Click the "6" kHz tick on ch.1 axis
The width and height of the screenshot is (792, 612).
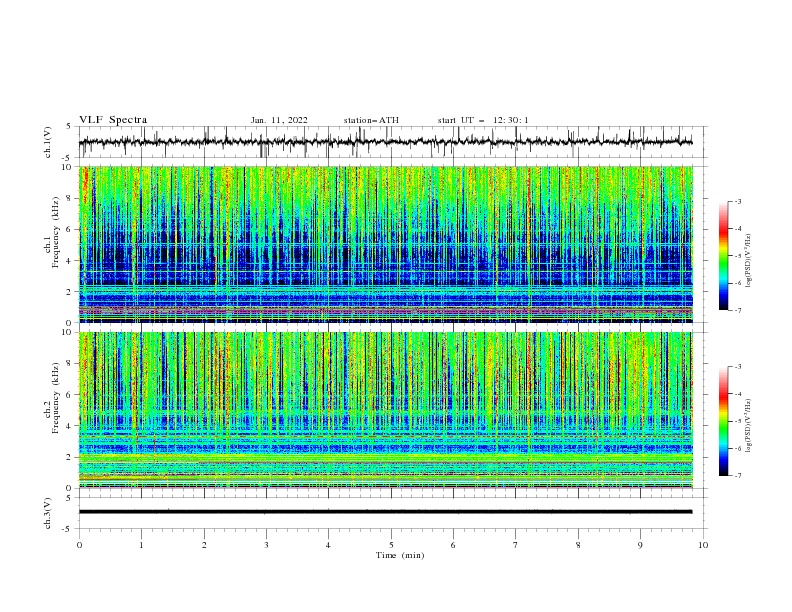point(70,229)
